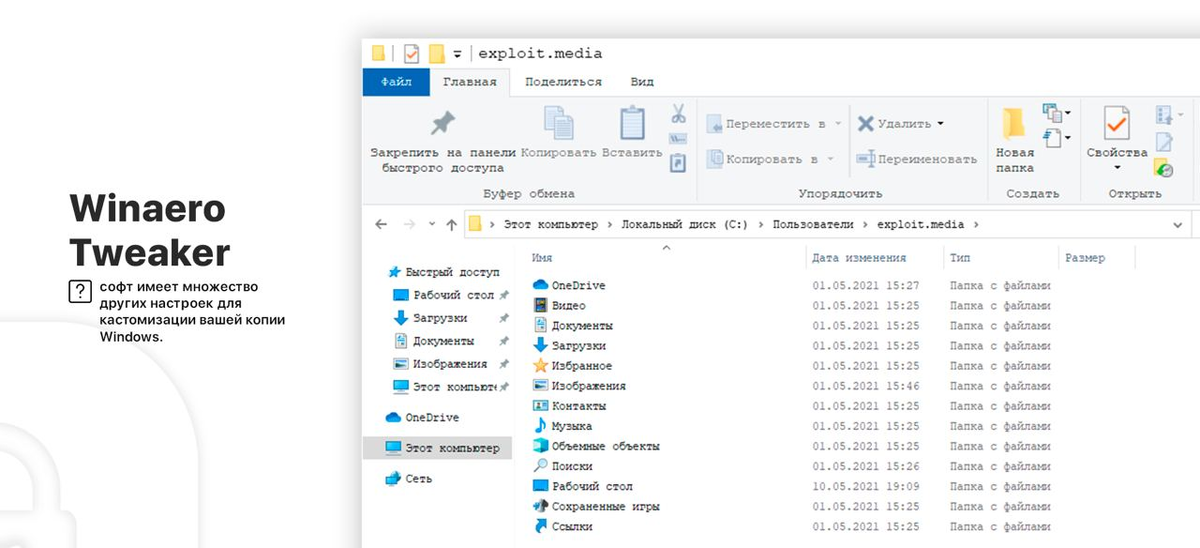
Task: Sort by the Тип column header
Action: pos(959,258)
